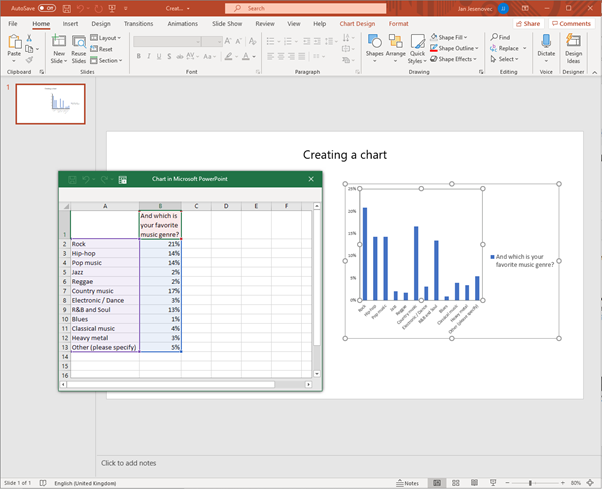Open the Comments pane button
The image size is (602, 489).
pos(571,23)
